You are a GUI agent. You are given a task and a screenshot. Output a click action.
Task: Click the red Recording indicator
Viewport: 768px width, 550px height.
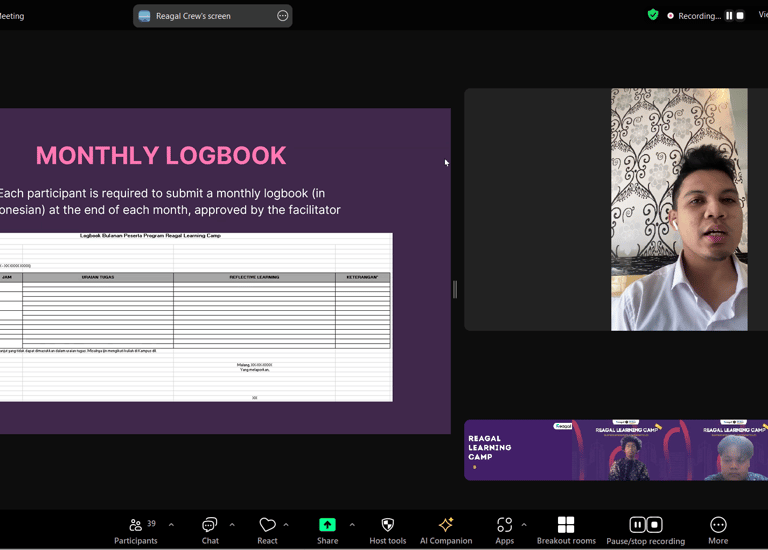671,16
